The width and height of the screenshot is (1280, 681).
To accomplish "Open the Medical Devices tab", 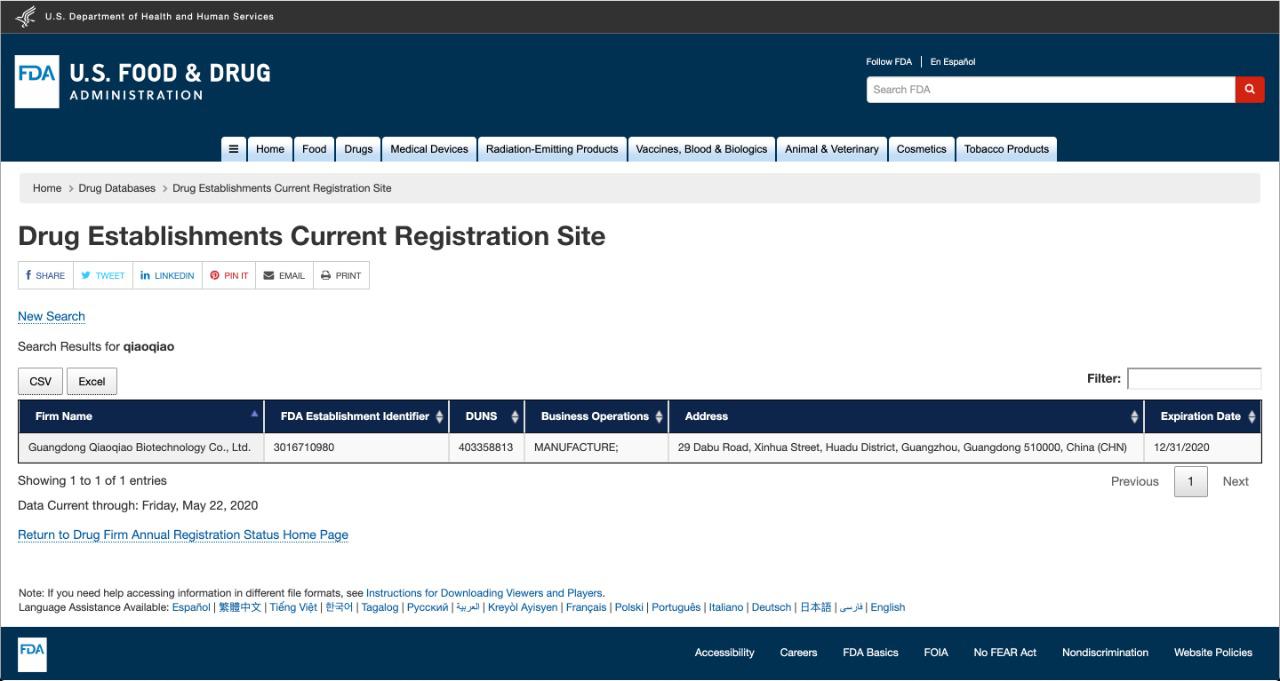I will coord(429,149).
